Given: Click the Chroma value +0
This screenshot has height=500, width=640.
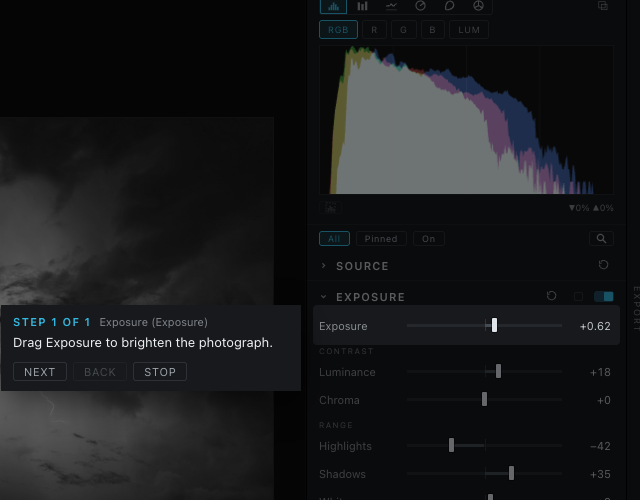Looking at the screenshot, I should 604,400.
